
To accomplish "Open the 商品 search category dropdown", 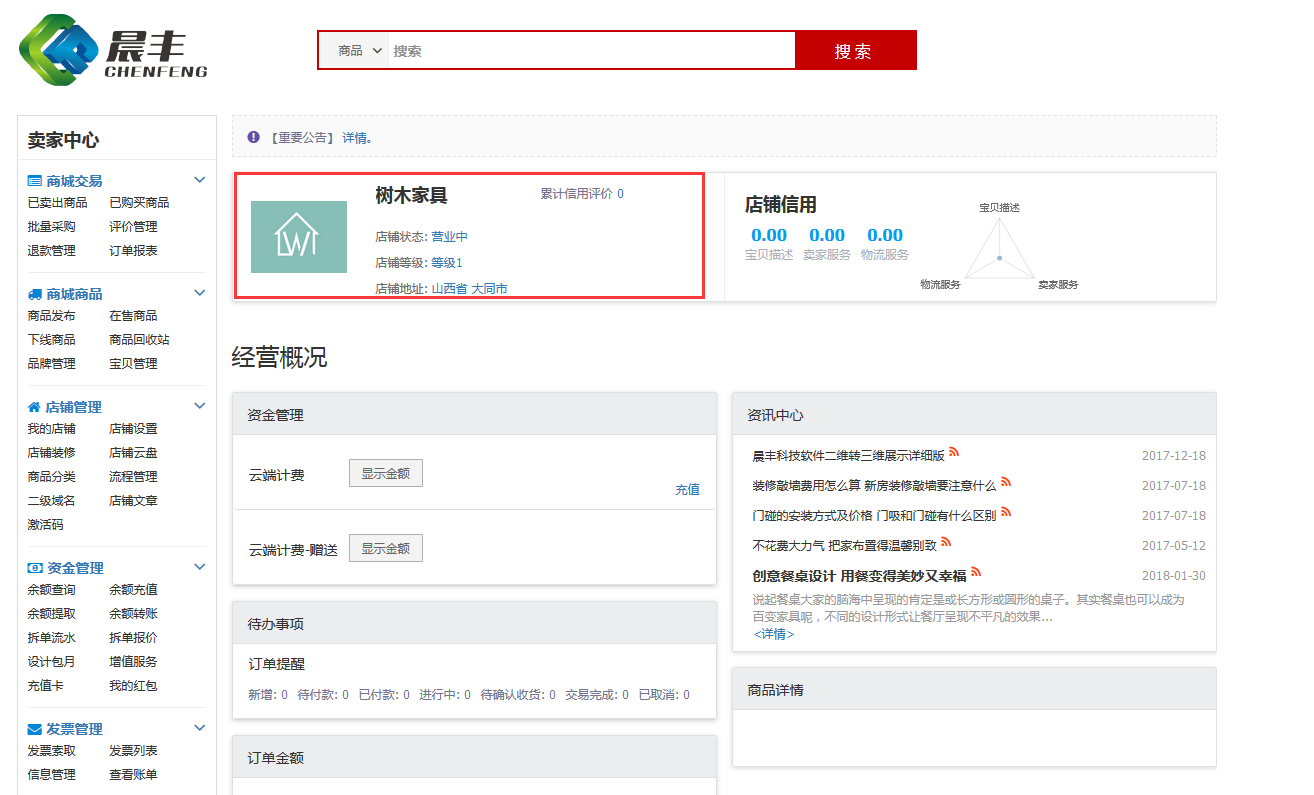I will click(x=360, y=50).
